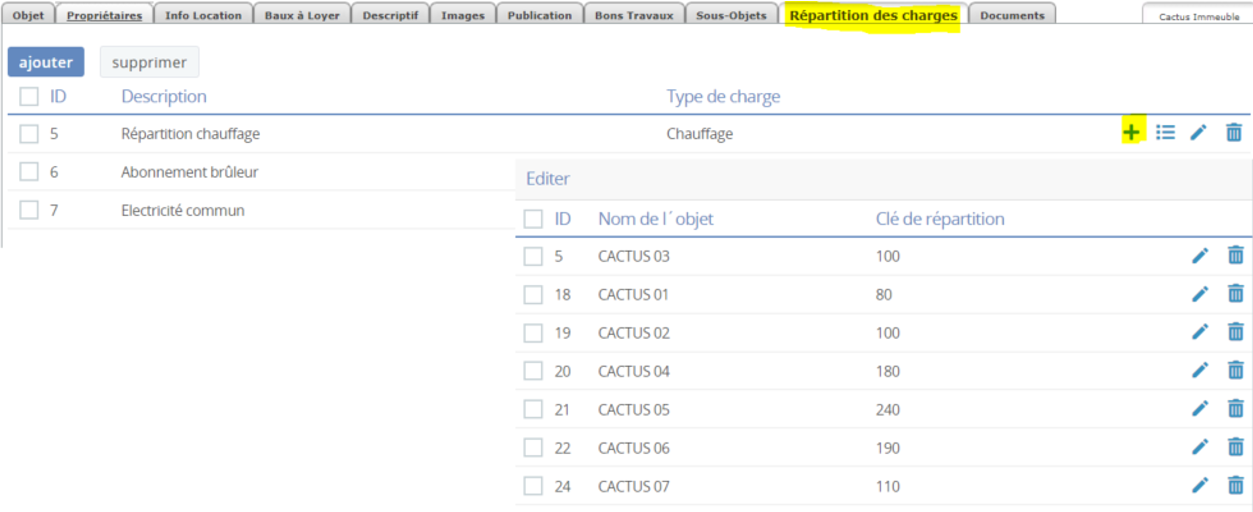Go to the Sous-Objets tab
Screen dimensions: 1253x512
pos(731,15)
